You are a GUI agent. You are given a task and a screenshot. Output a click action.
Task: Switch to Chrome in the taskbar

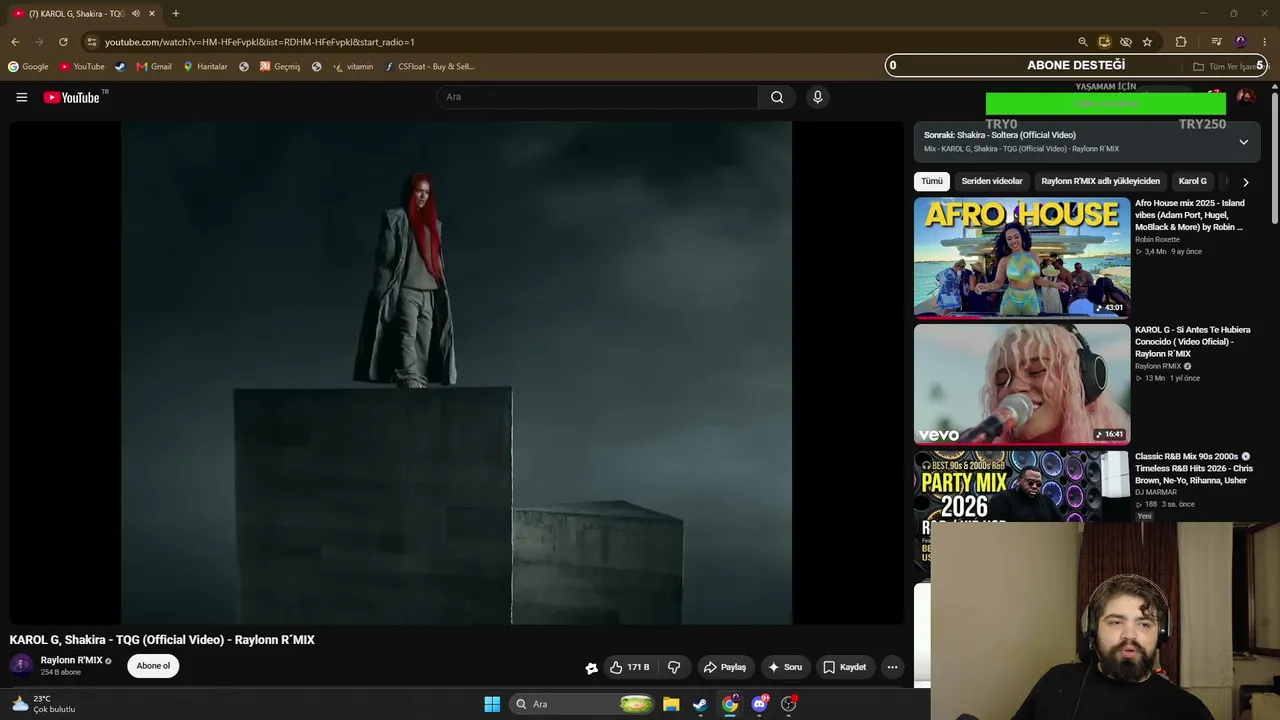pyautogui.click(x=730, y=704)
